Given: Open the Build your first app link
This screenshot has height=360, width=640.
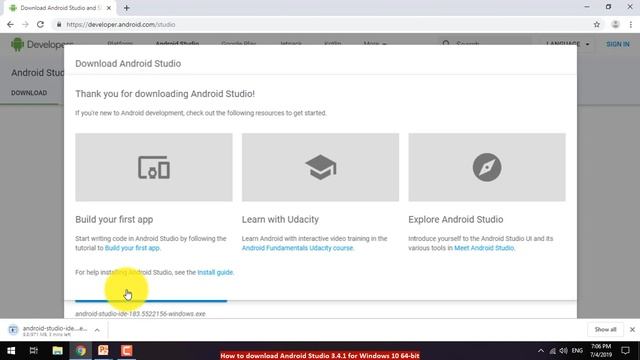Looking at the screenshot, I should tap(132, 248).
